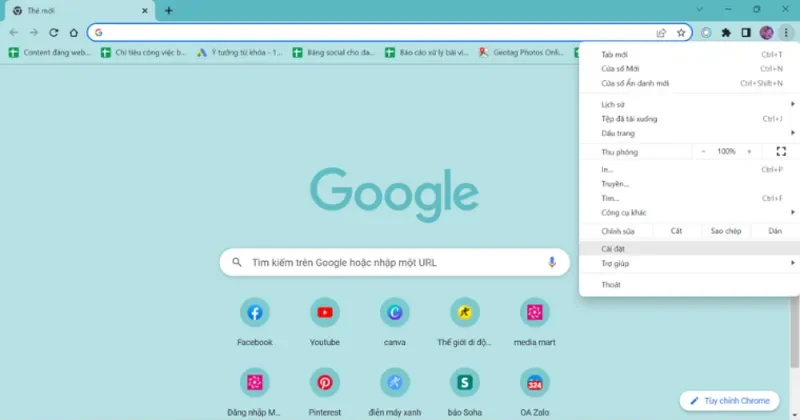Open the Extensions puzzle icon
This screenshot has width=800, height=420.
726,33
